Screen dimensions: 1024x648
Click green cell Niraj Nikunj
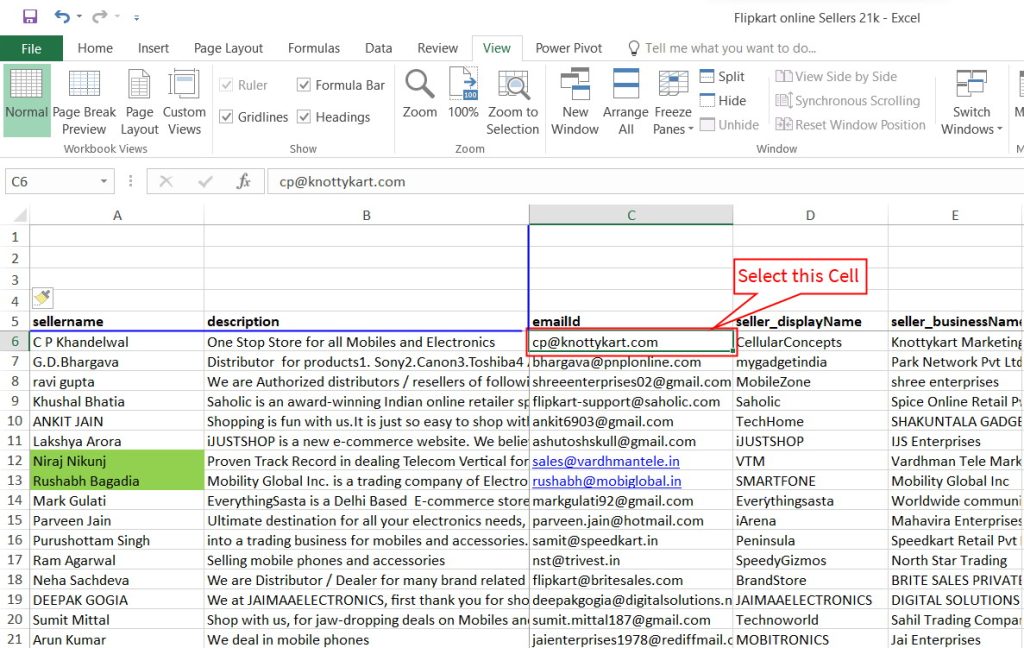coord(117,461)
